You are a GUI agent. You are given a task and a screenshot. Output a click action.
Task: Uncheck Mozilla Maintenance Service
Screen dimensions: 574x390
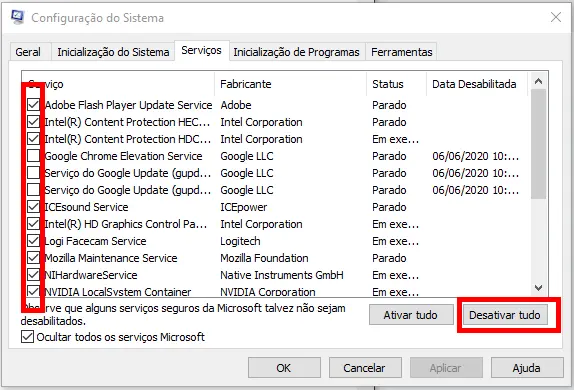33,258
